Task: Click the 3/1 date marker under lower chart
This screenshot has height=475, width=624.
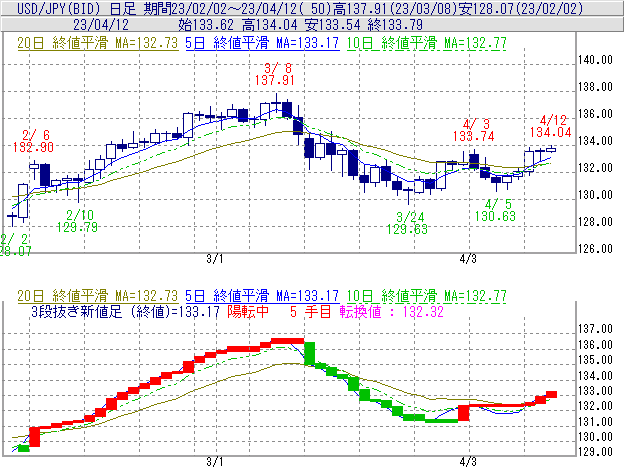Action: tap(214, 462)
